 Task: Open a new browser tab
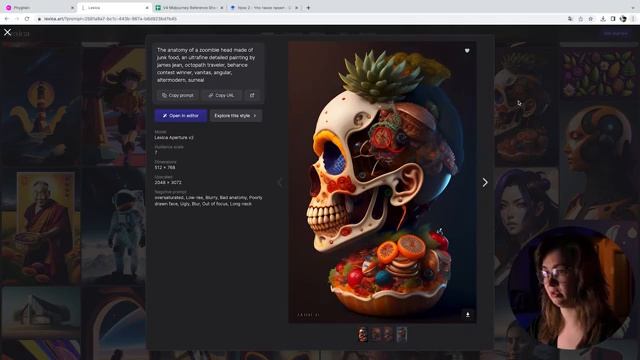pyautogui.click(x=308, y=8)
